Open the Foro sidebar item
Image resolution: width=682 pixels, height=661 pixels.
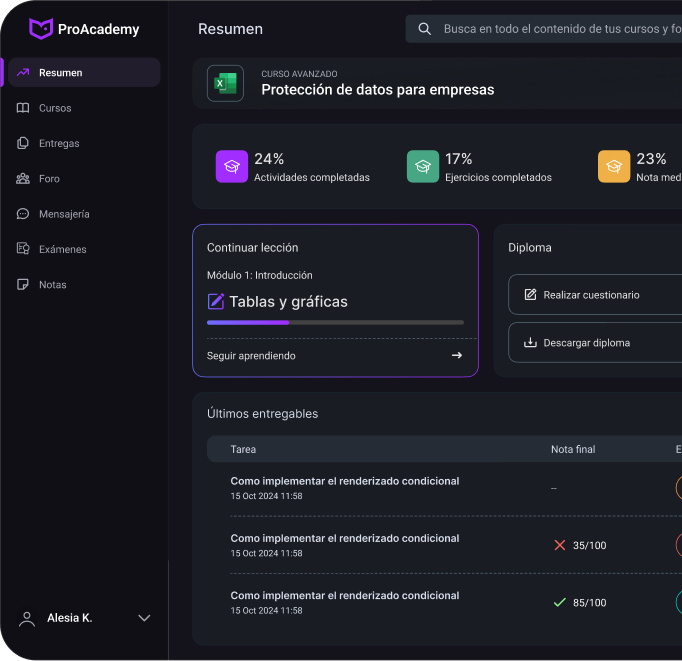coord(49,179)
